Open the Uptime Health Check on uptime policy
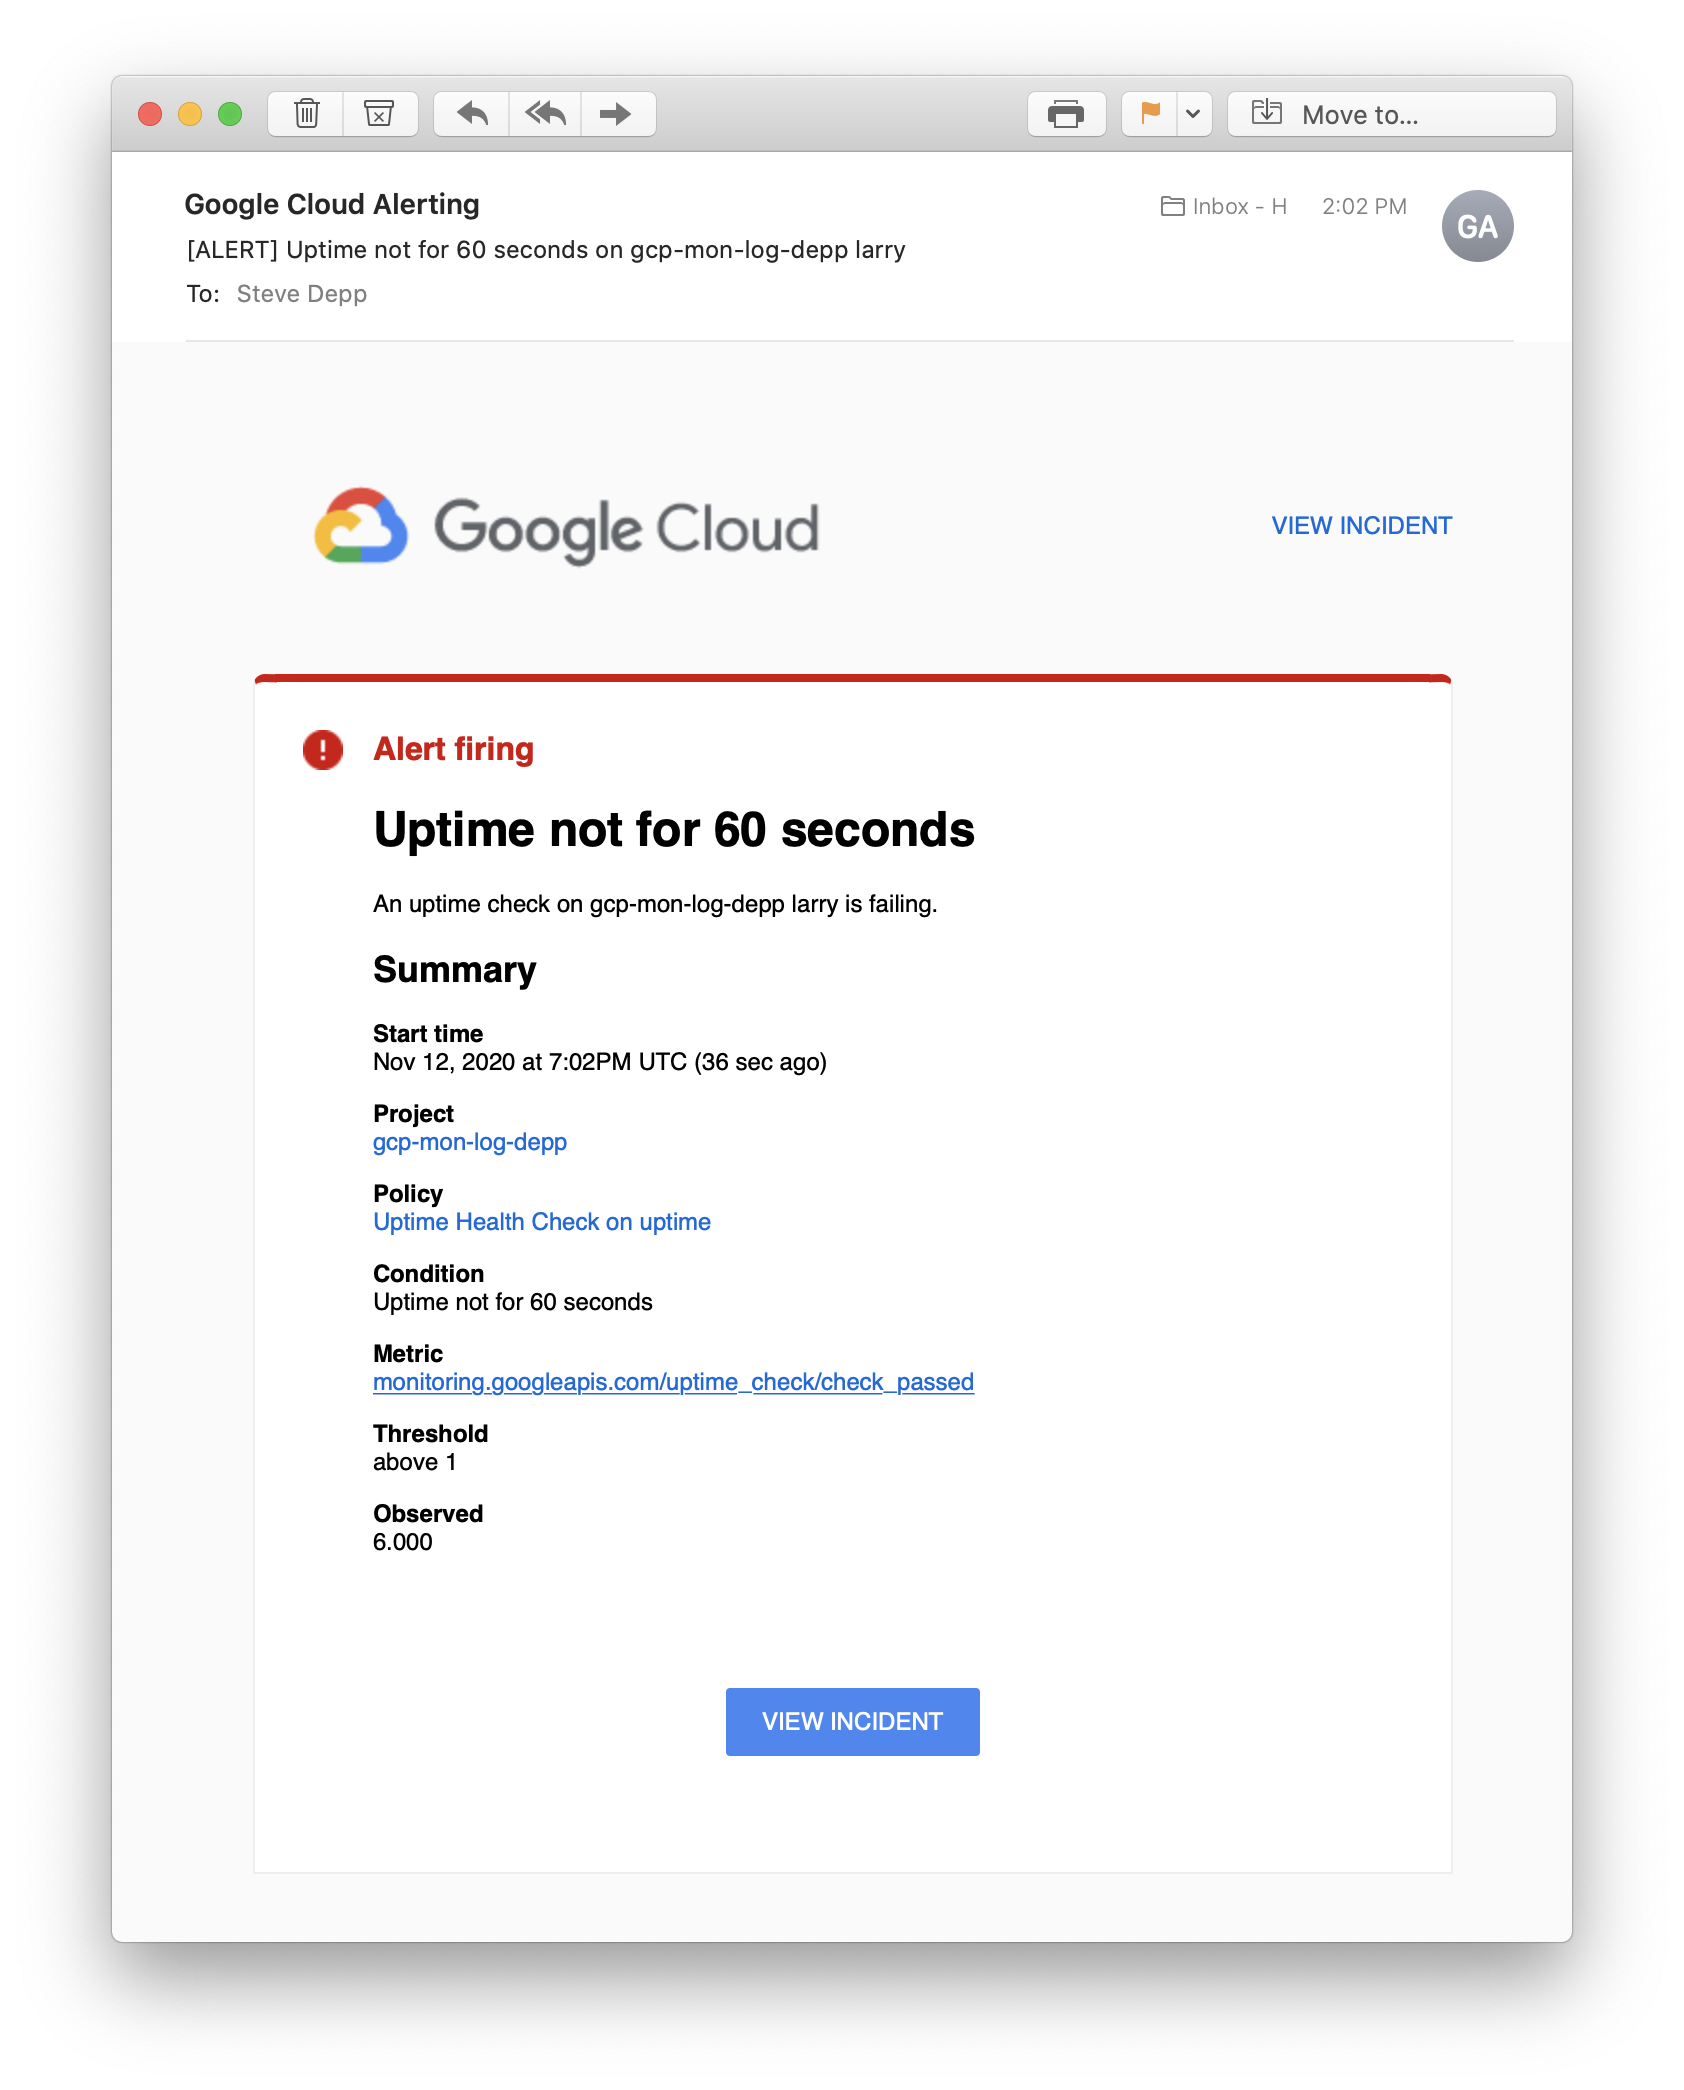Screen dimensions: 1684x2090 (x=541, y=1221)
